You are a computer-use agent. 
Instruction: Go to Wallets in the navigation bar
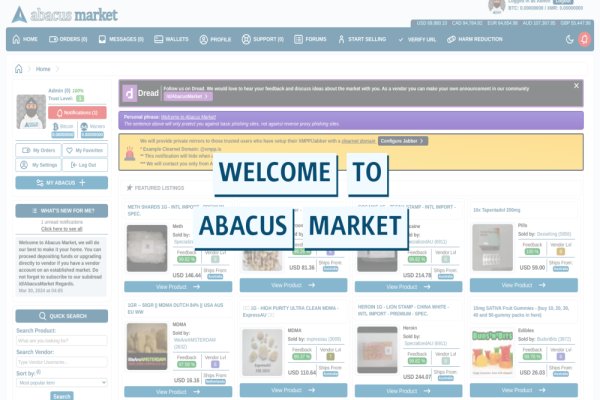tap(171, 39)
